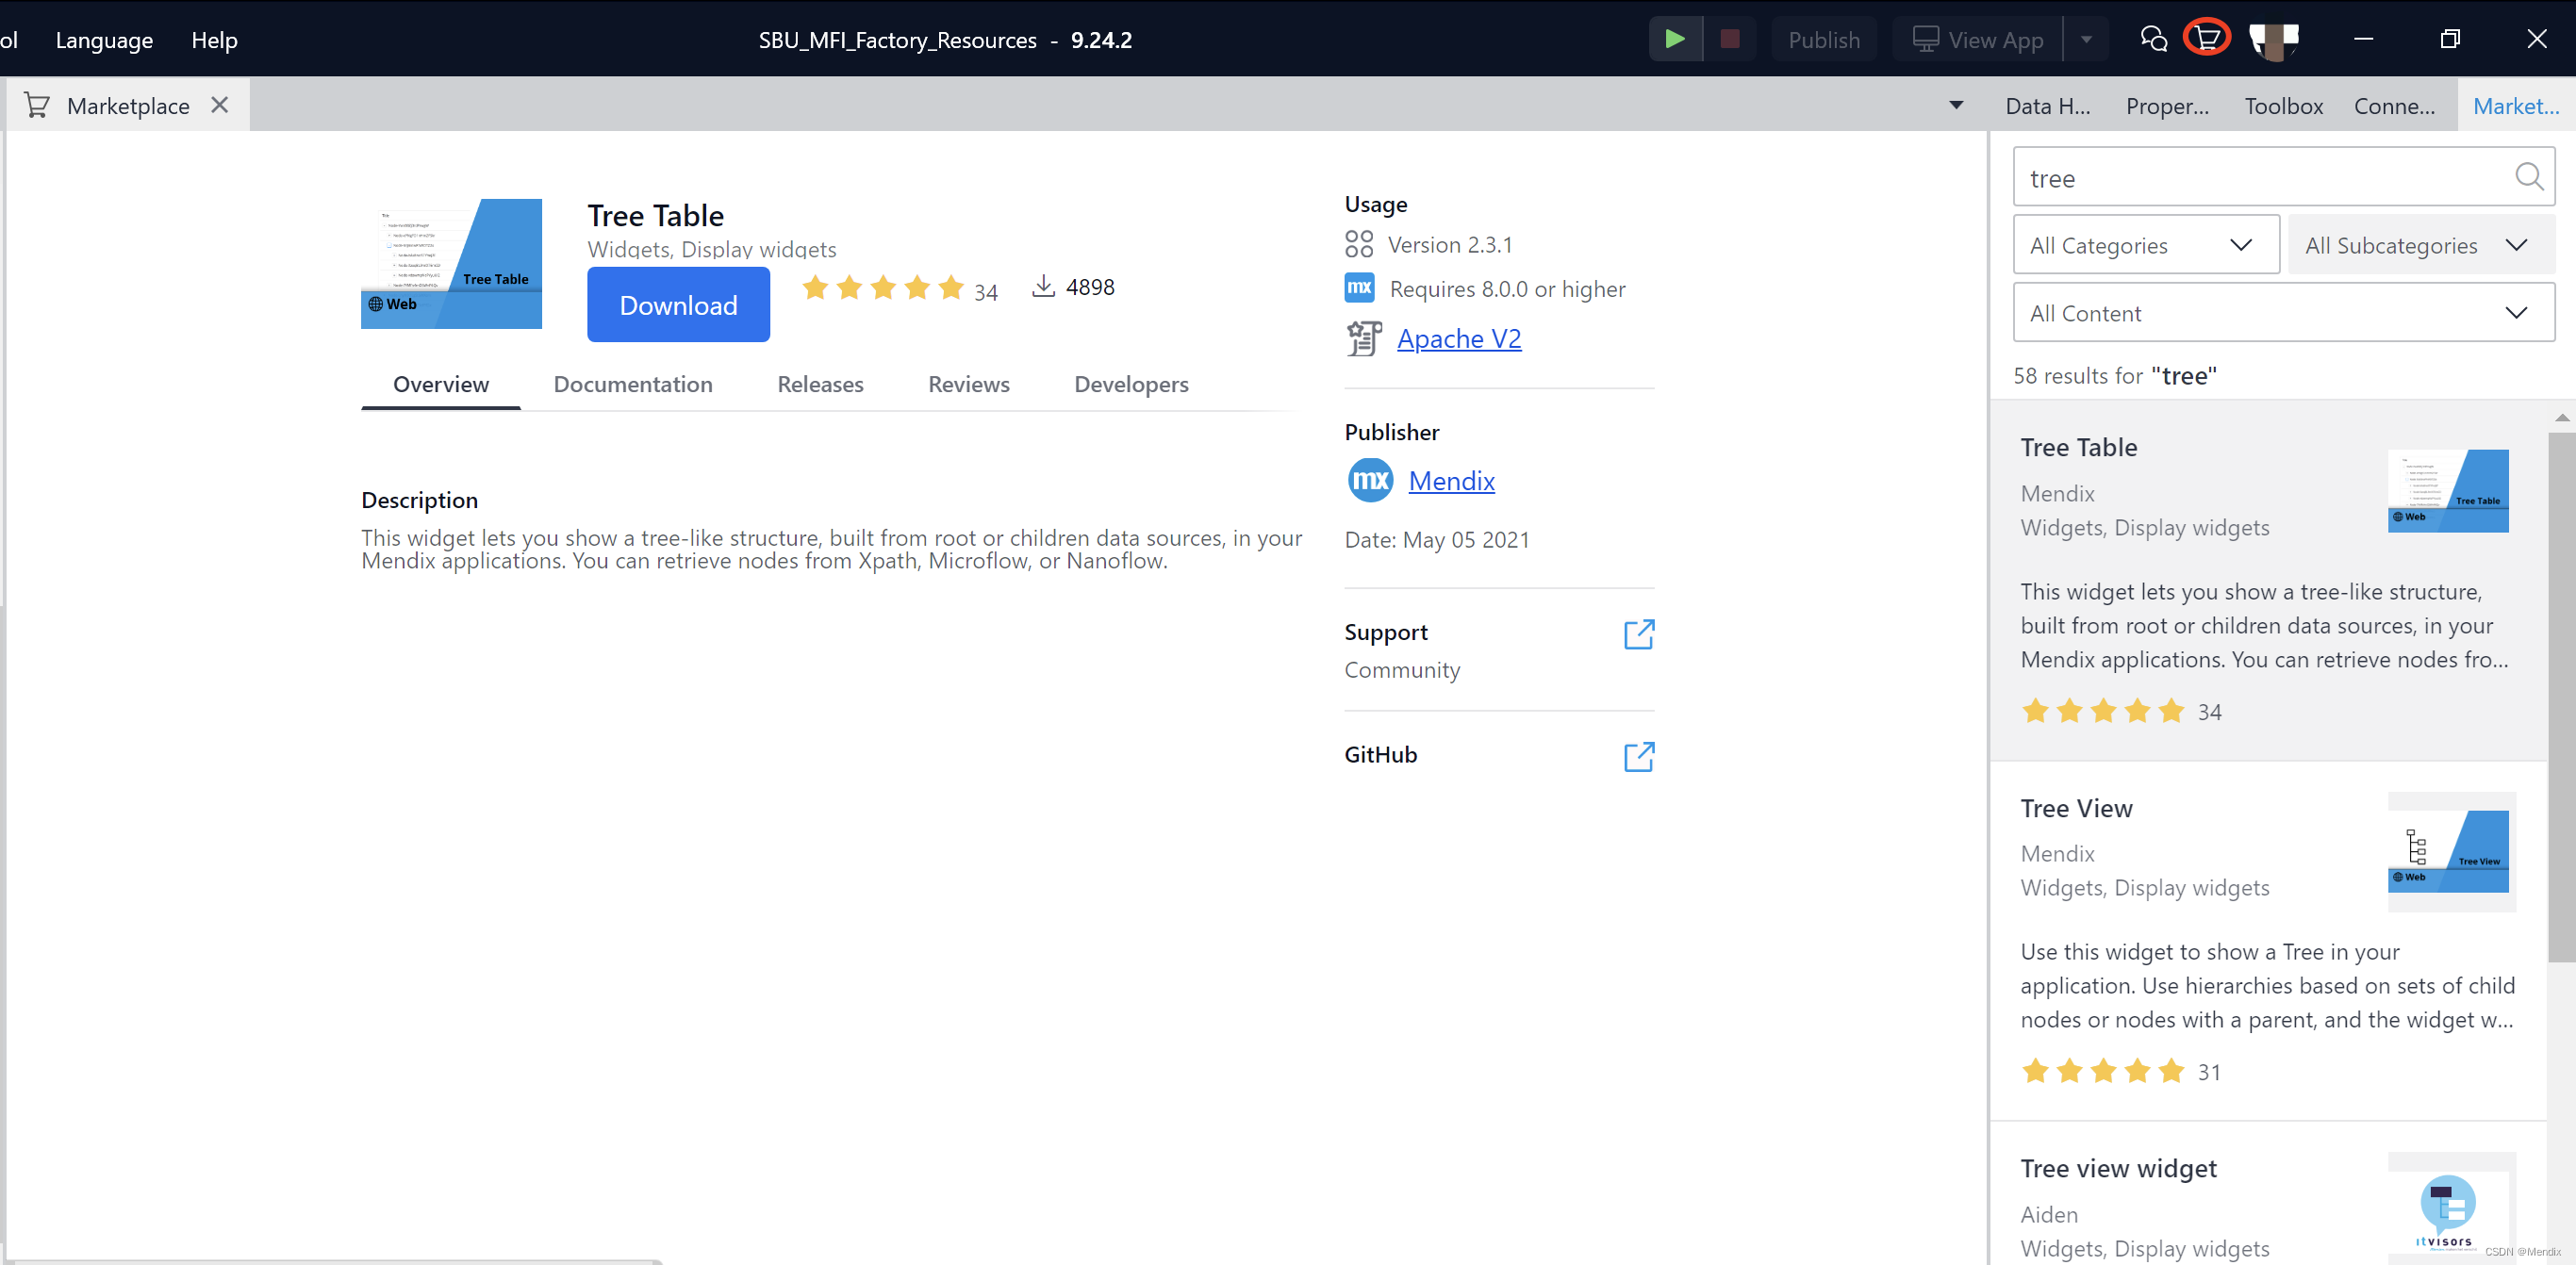
Task: Click the Apache V2 license icon
Action: pyautogui.click(x=1364, y=339)
